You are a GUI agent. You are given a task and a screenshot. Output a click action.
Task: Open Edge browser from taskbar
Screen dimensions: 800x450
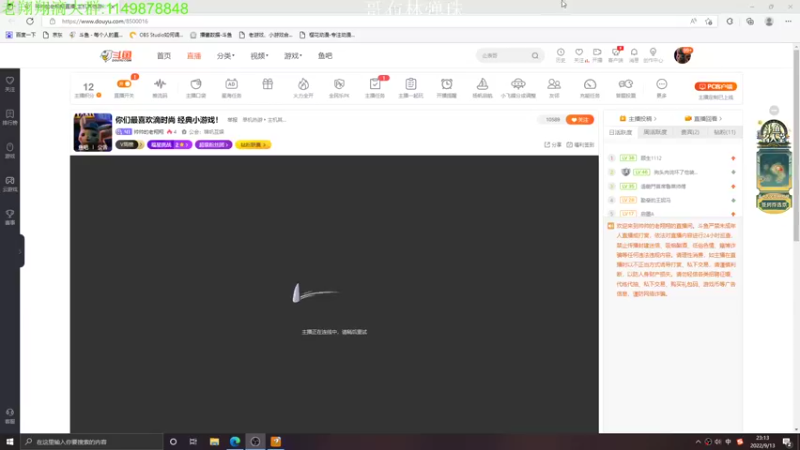click(235, 441)
